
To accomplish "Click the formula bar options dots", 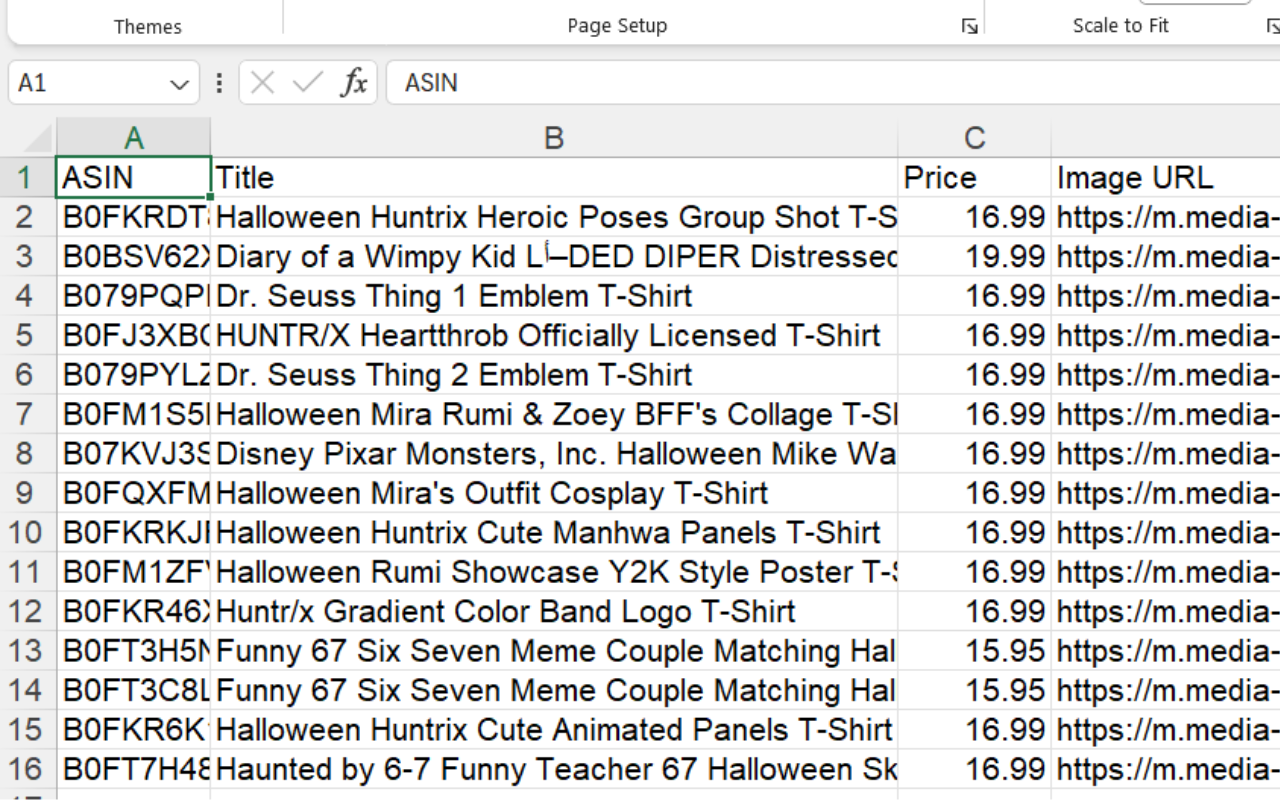I will point(219,83).
